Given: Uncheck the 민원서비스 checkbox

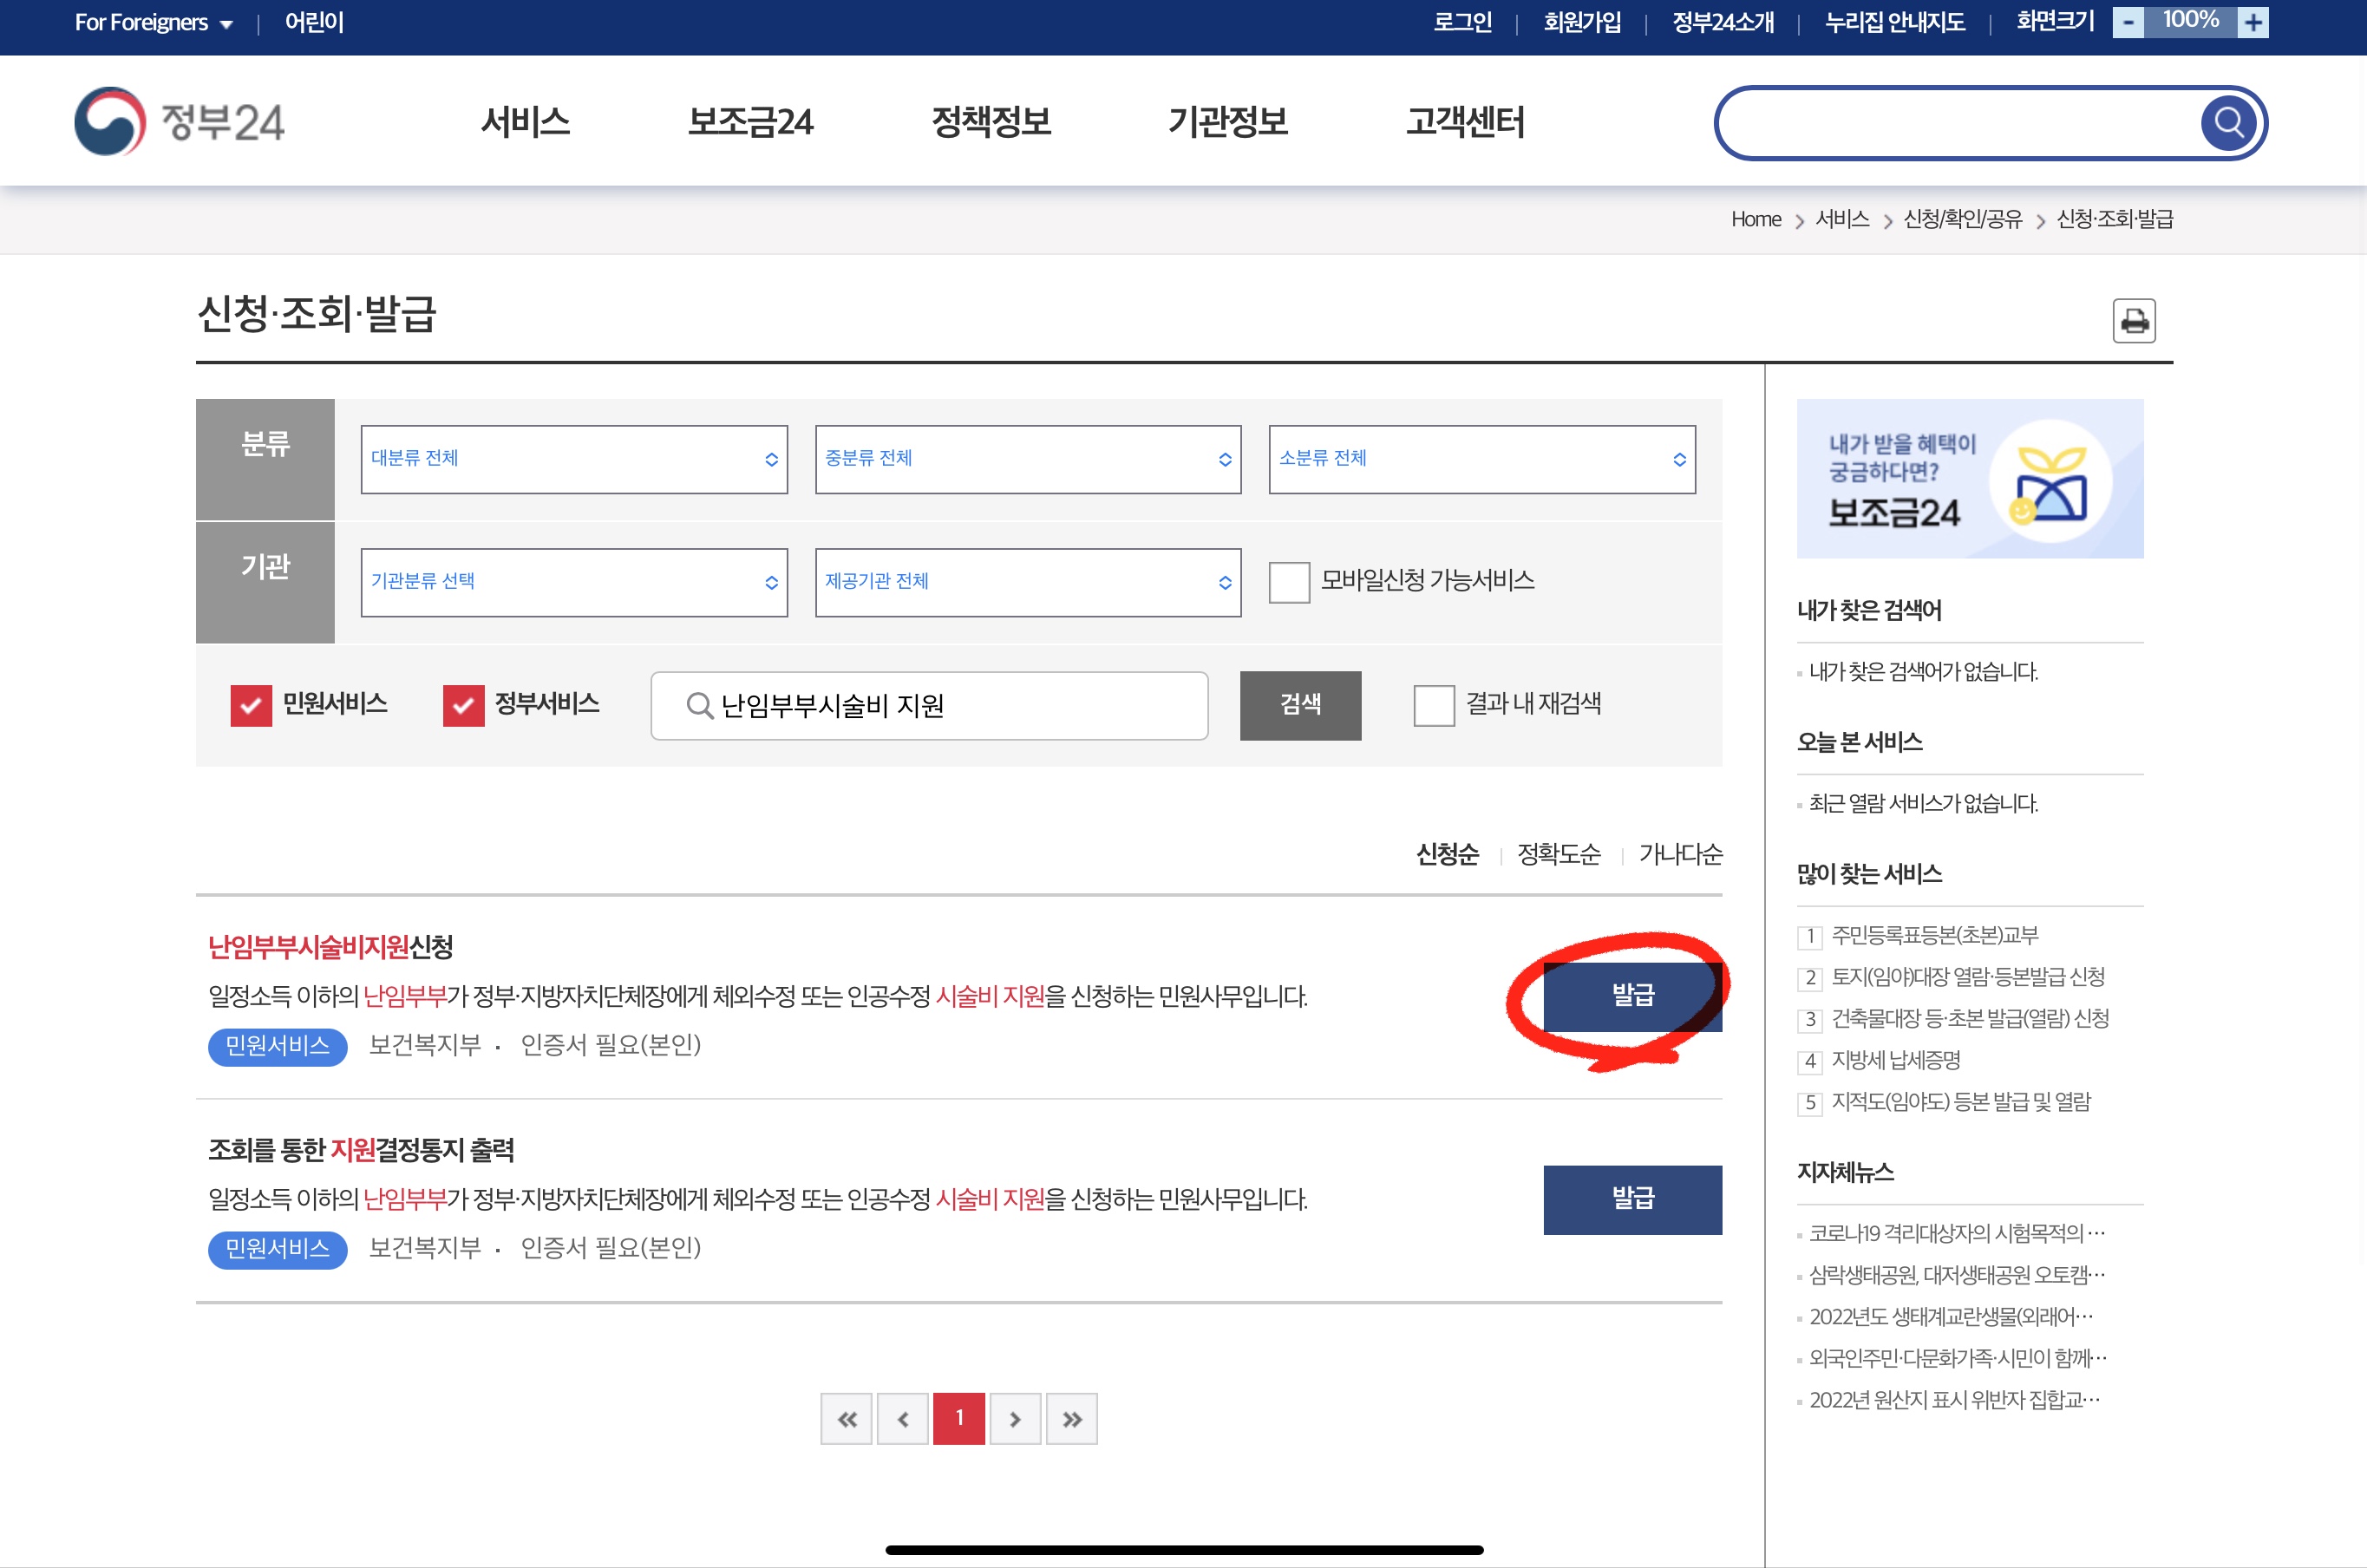Looking at the screenshot, I should coord(250,704).
